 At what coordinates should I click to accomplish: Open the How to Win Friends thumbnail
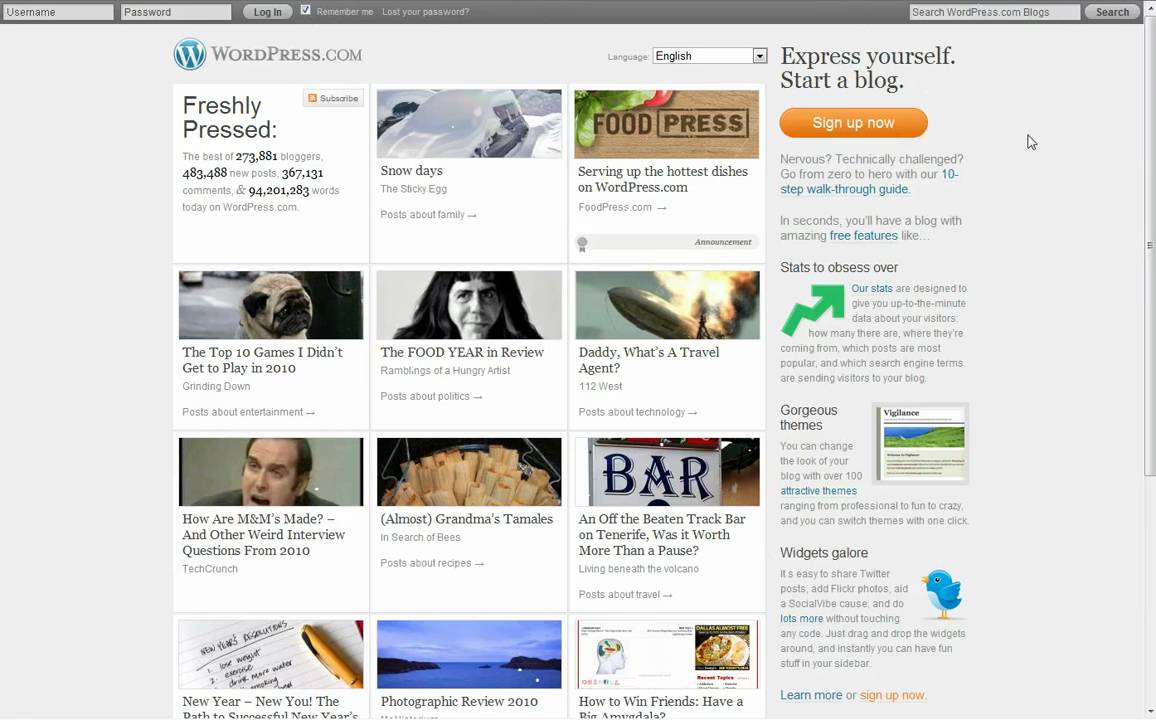[667, 654]
